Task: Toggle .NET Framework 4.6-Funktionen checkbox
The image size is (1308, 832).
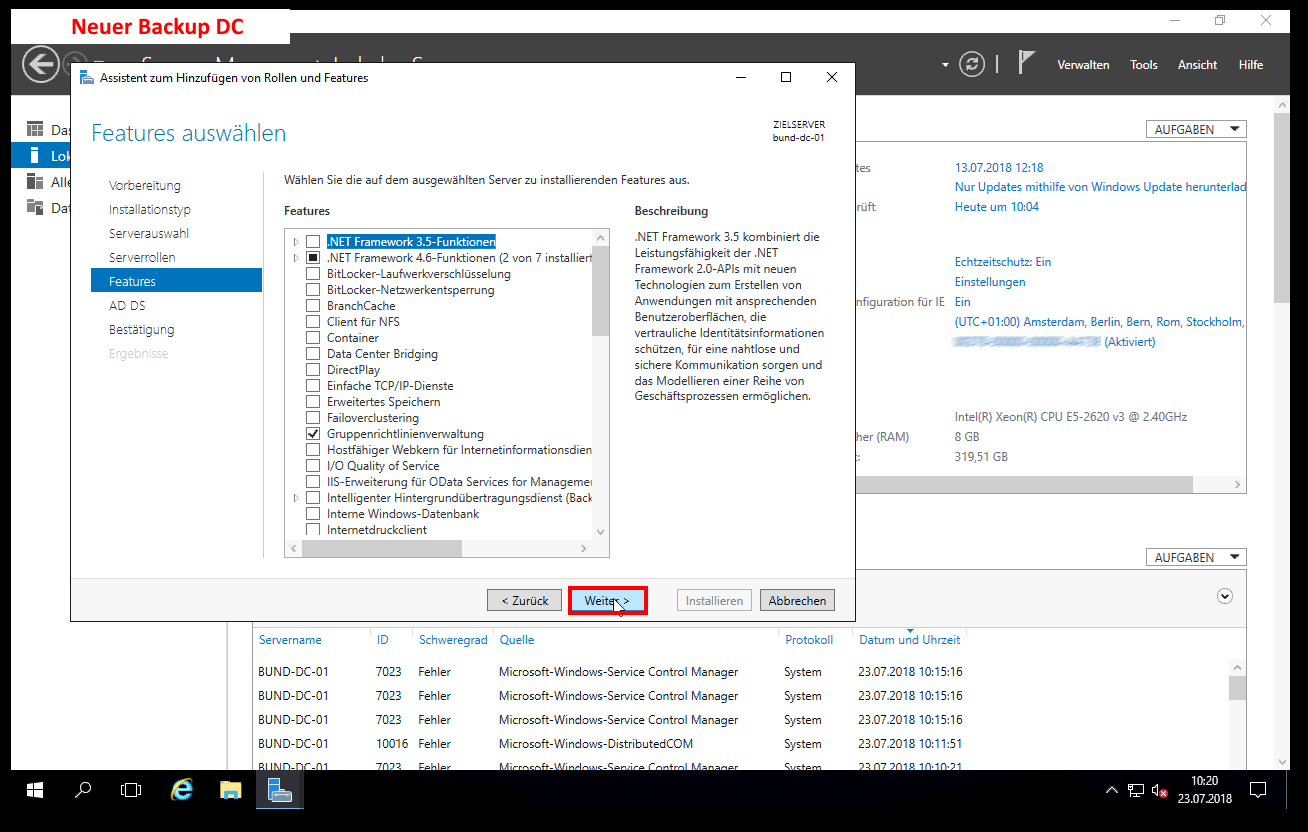Action: 313,258
